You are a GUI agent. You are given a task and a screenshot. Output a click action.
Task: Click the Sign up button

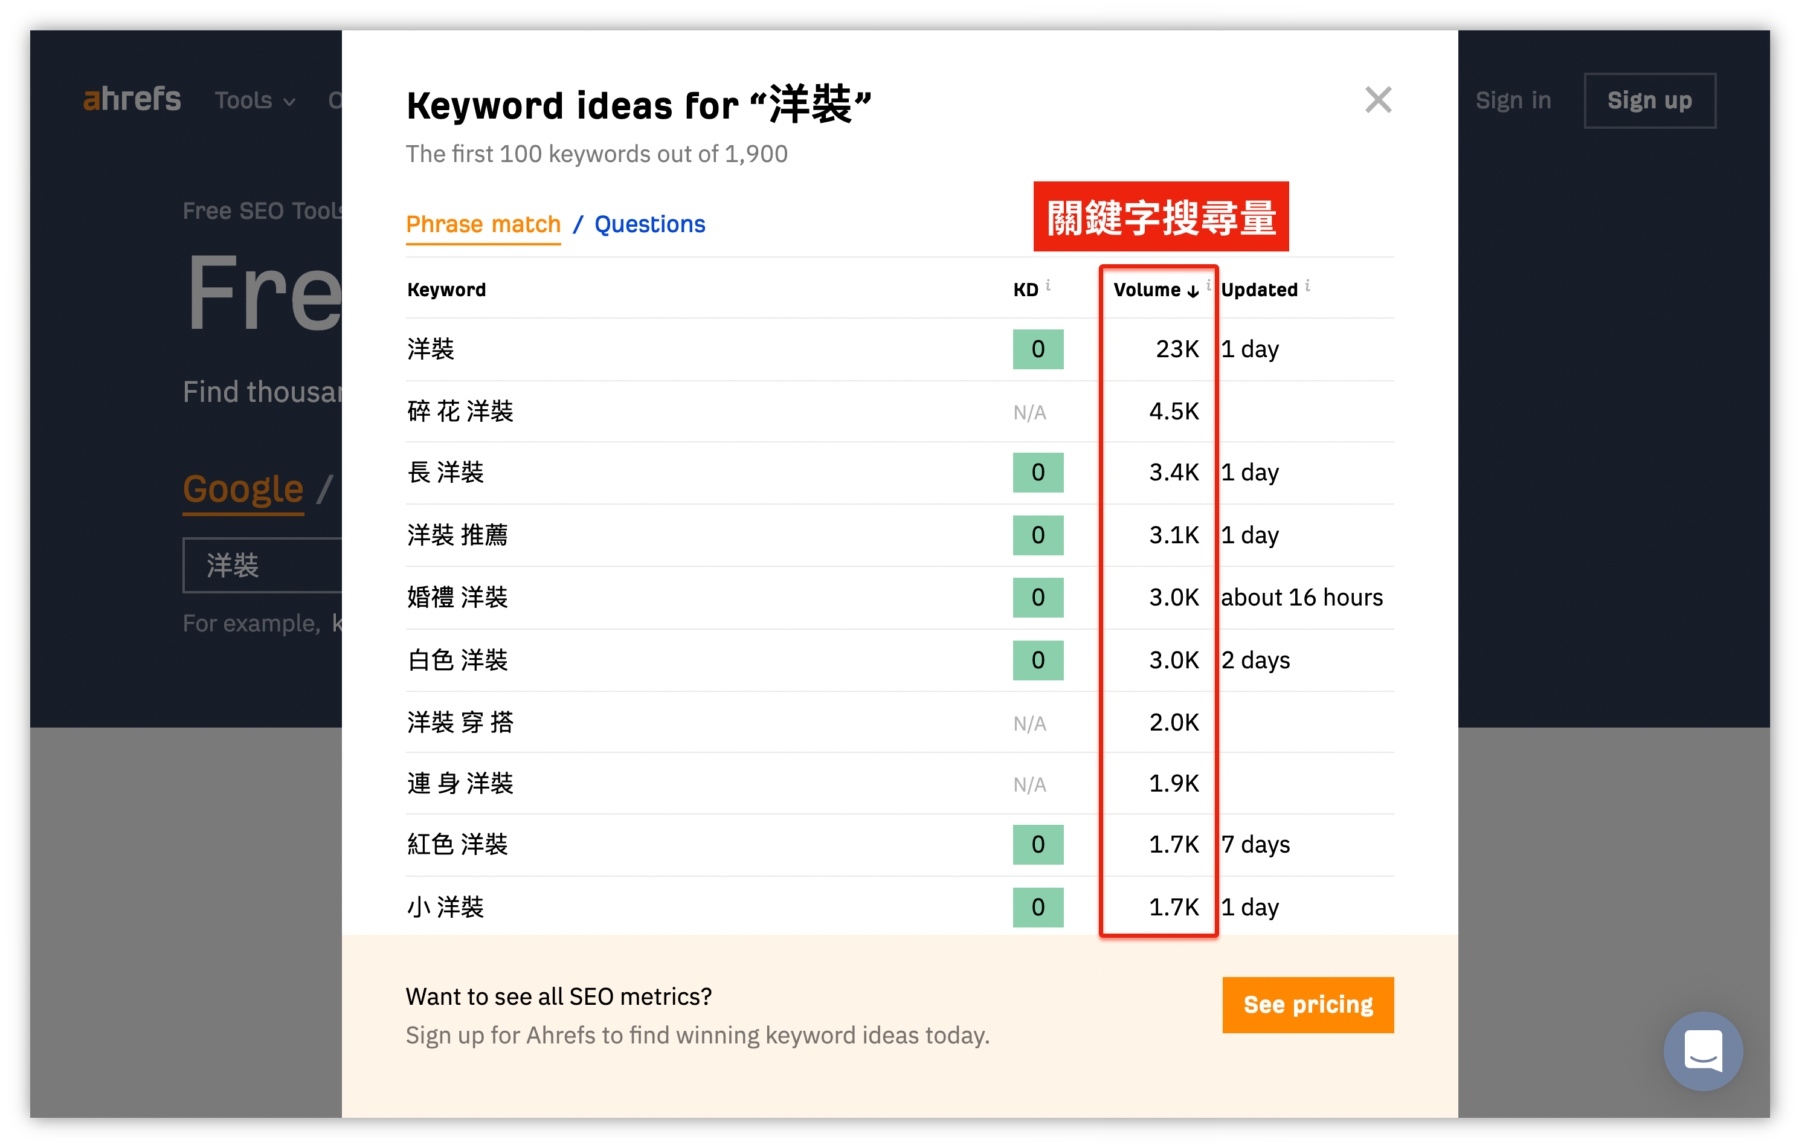pyautogui.click(x=1649, y=100)
